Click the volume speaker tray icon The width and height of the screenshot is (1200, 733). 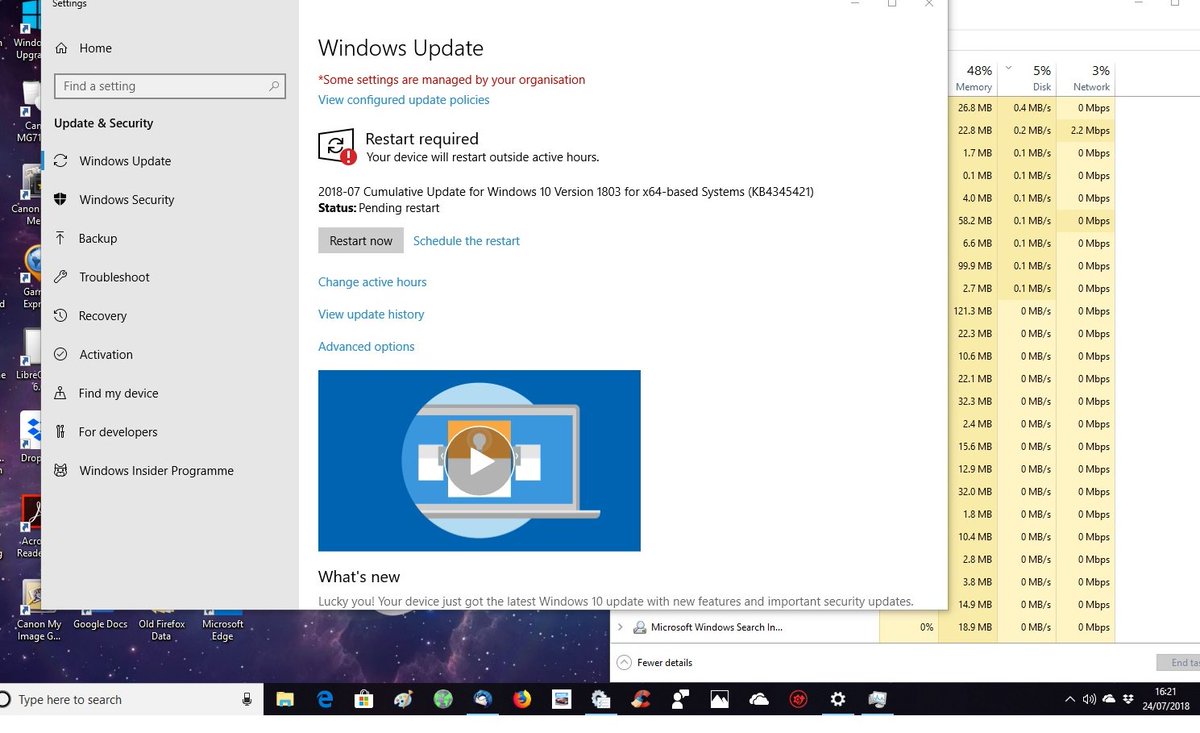[1090, 699]
